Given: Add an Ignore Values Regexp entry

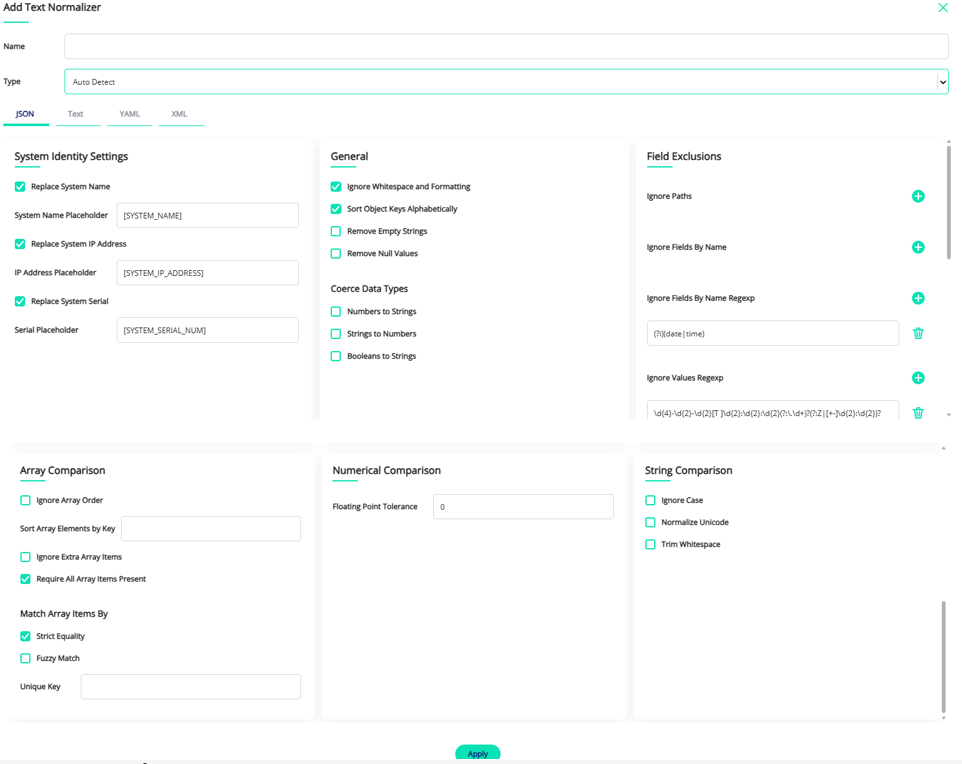Looking at the screenshot, I should click(x=918, y=378).
